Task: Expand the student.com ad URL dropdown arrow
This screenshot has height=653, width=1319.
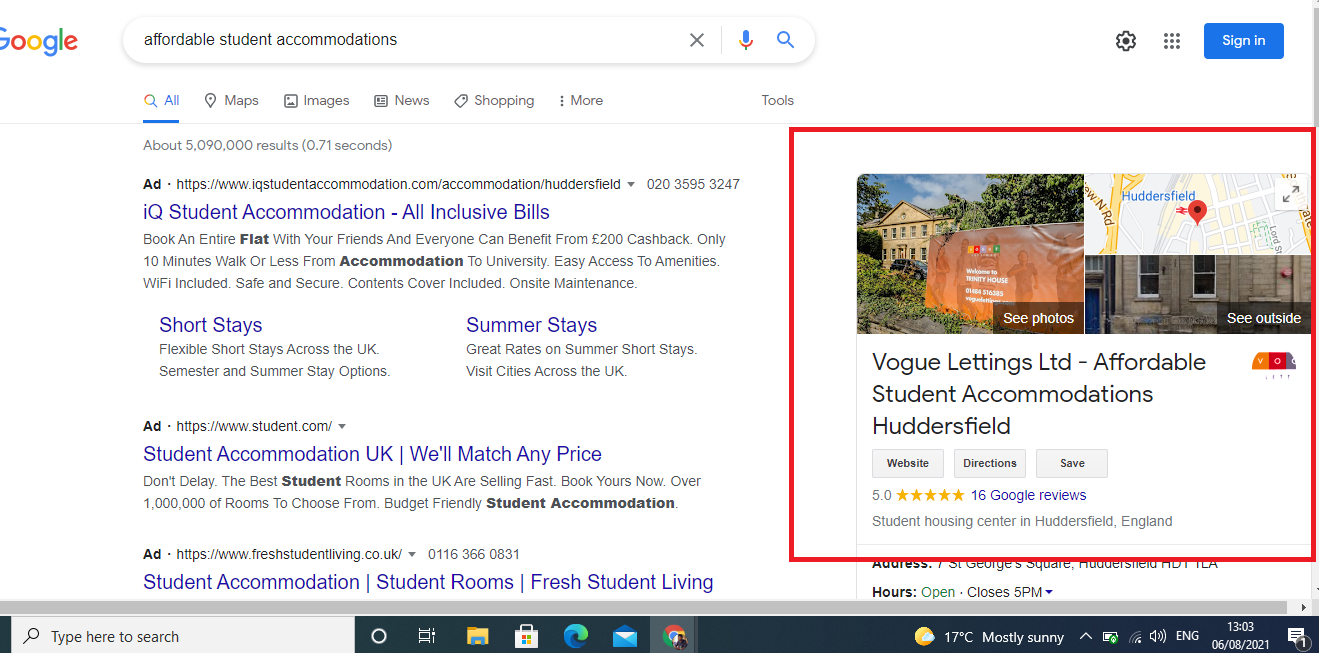Action: pyautogui.click(x=342, y=427)
